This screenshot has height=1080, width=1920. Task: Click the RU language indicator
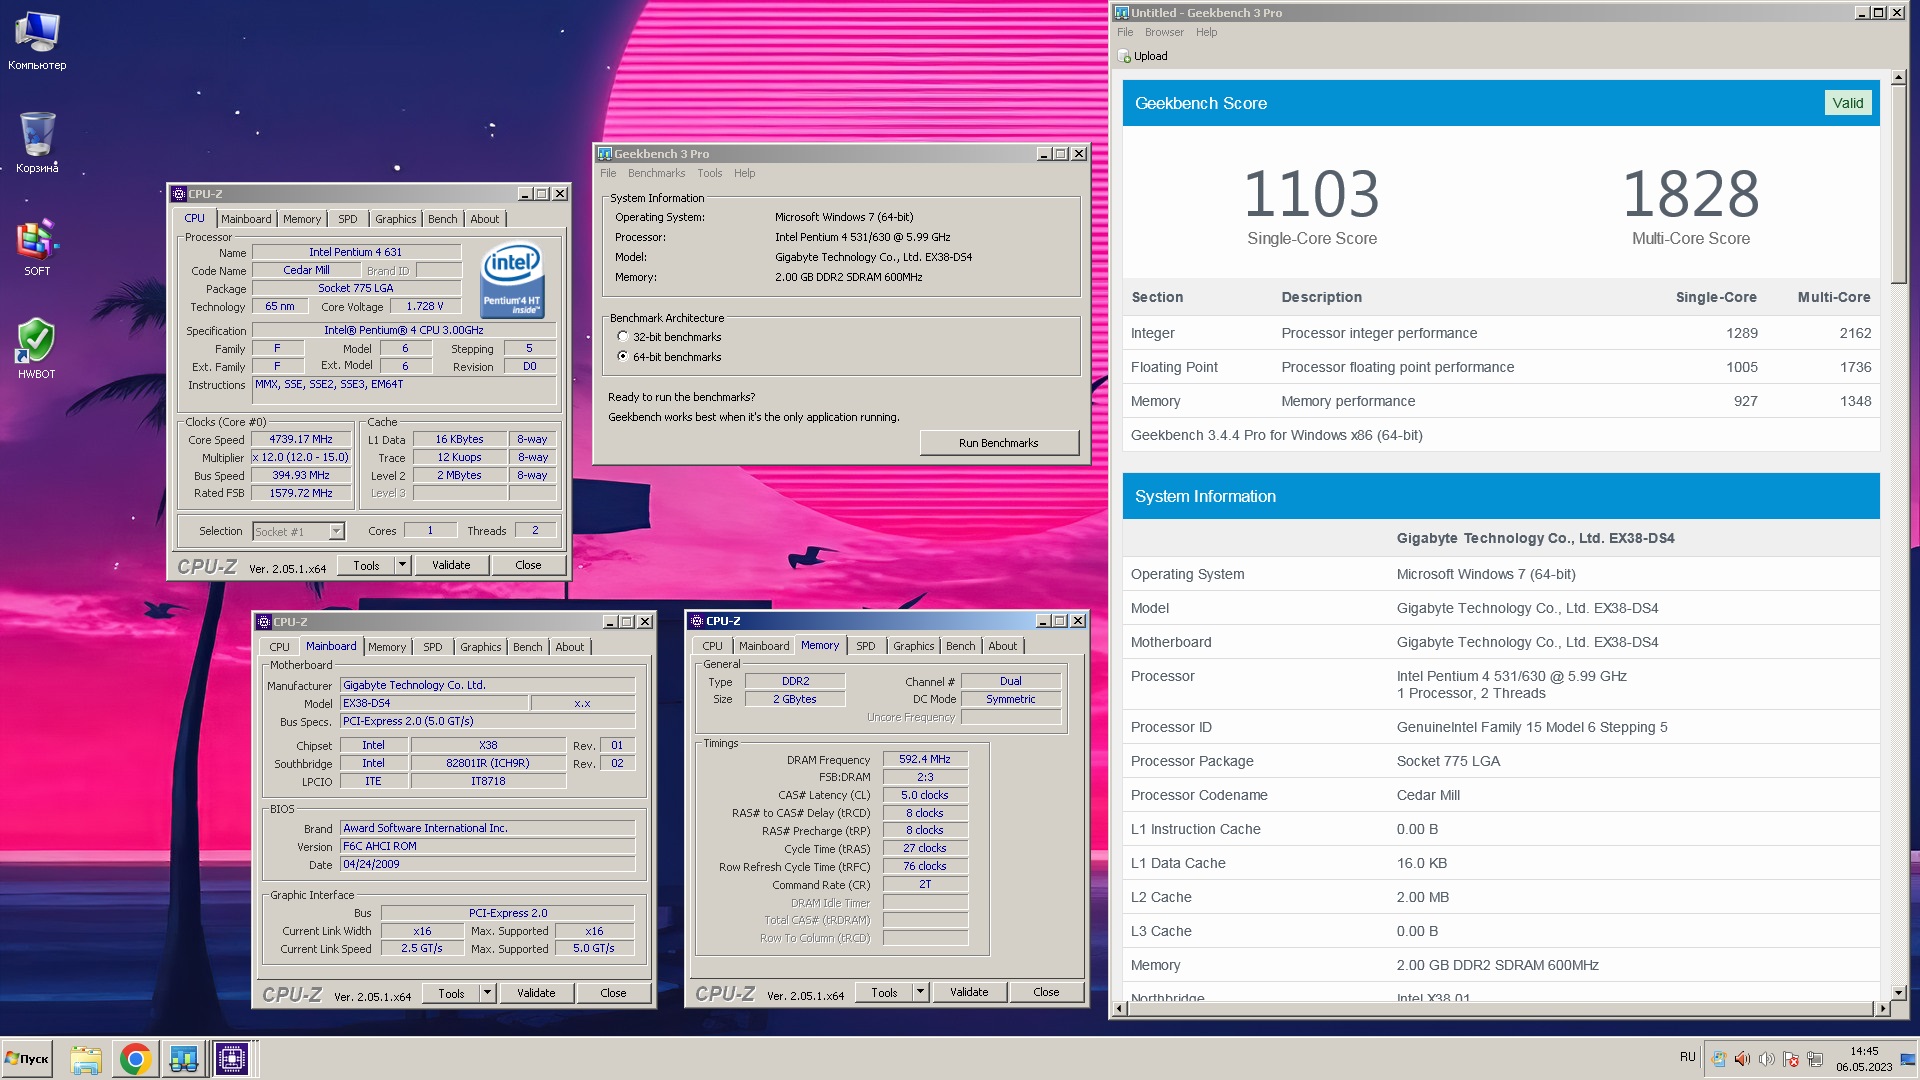pyautogui.click(x=1688, y=1057)
